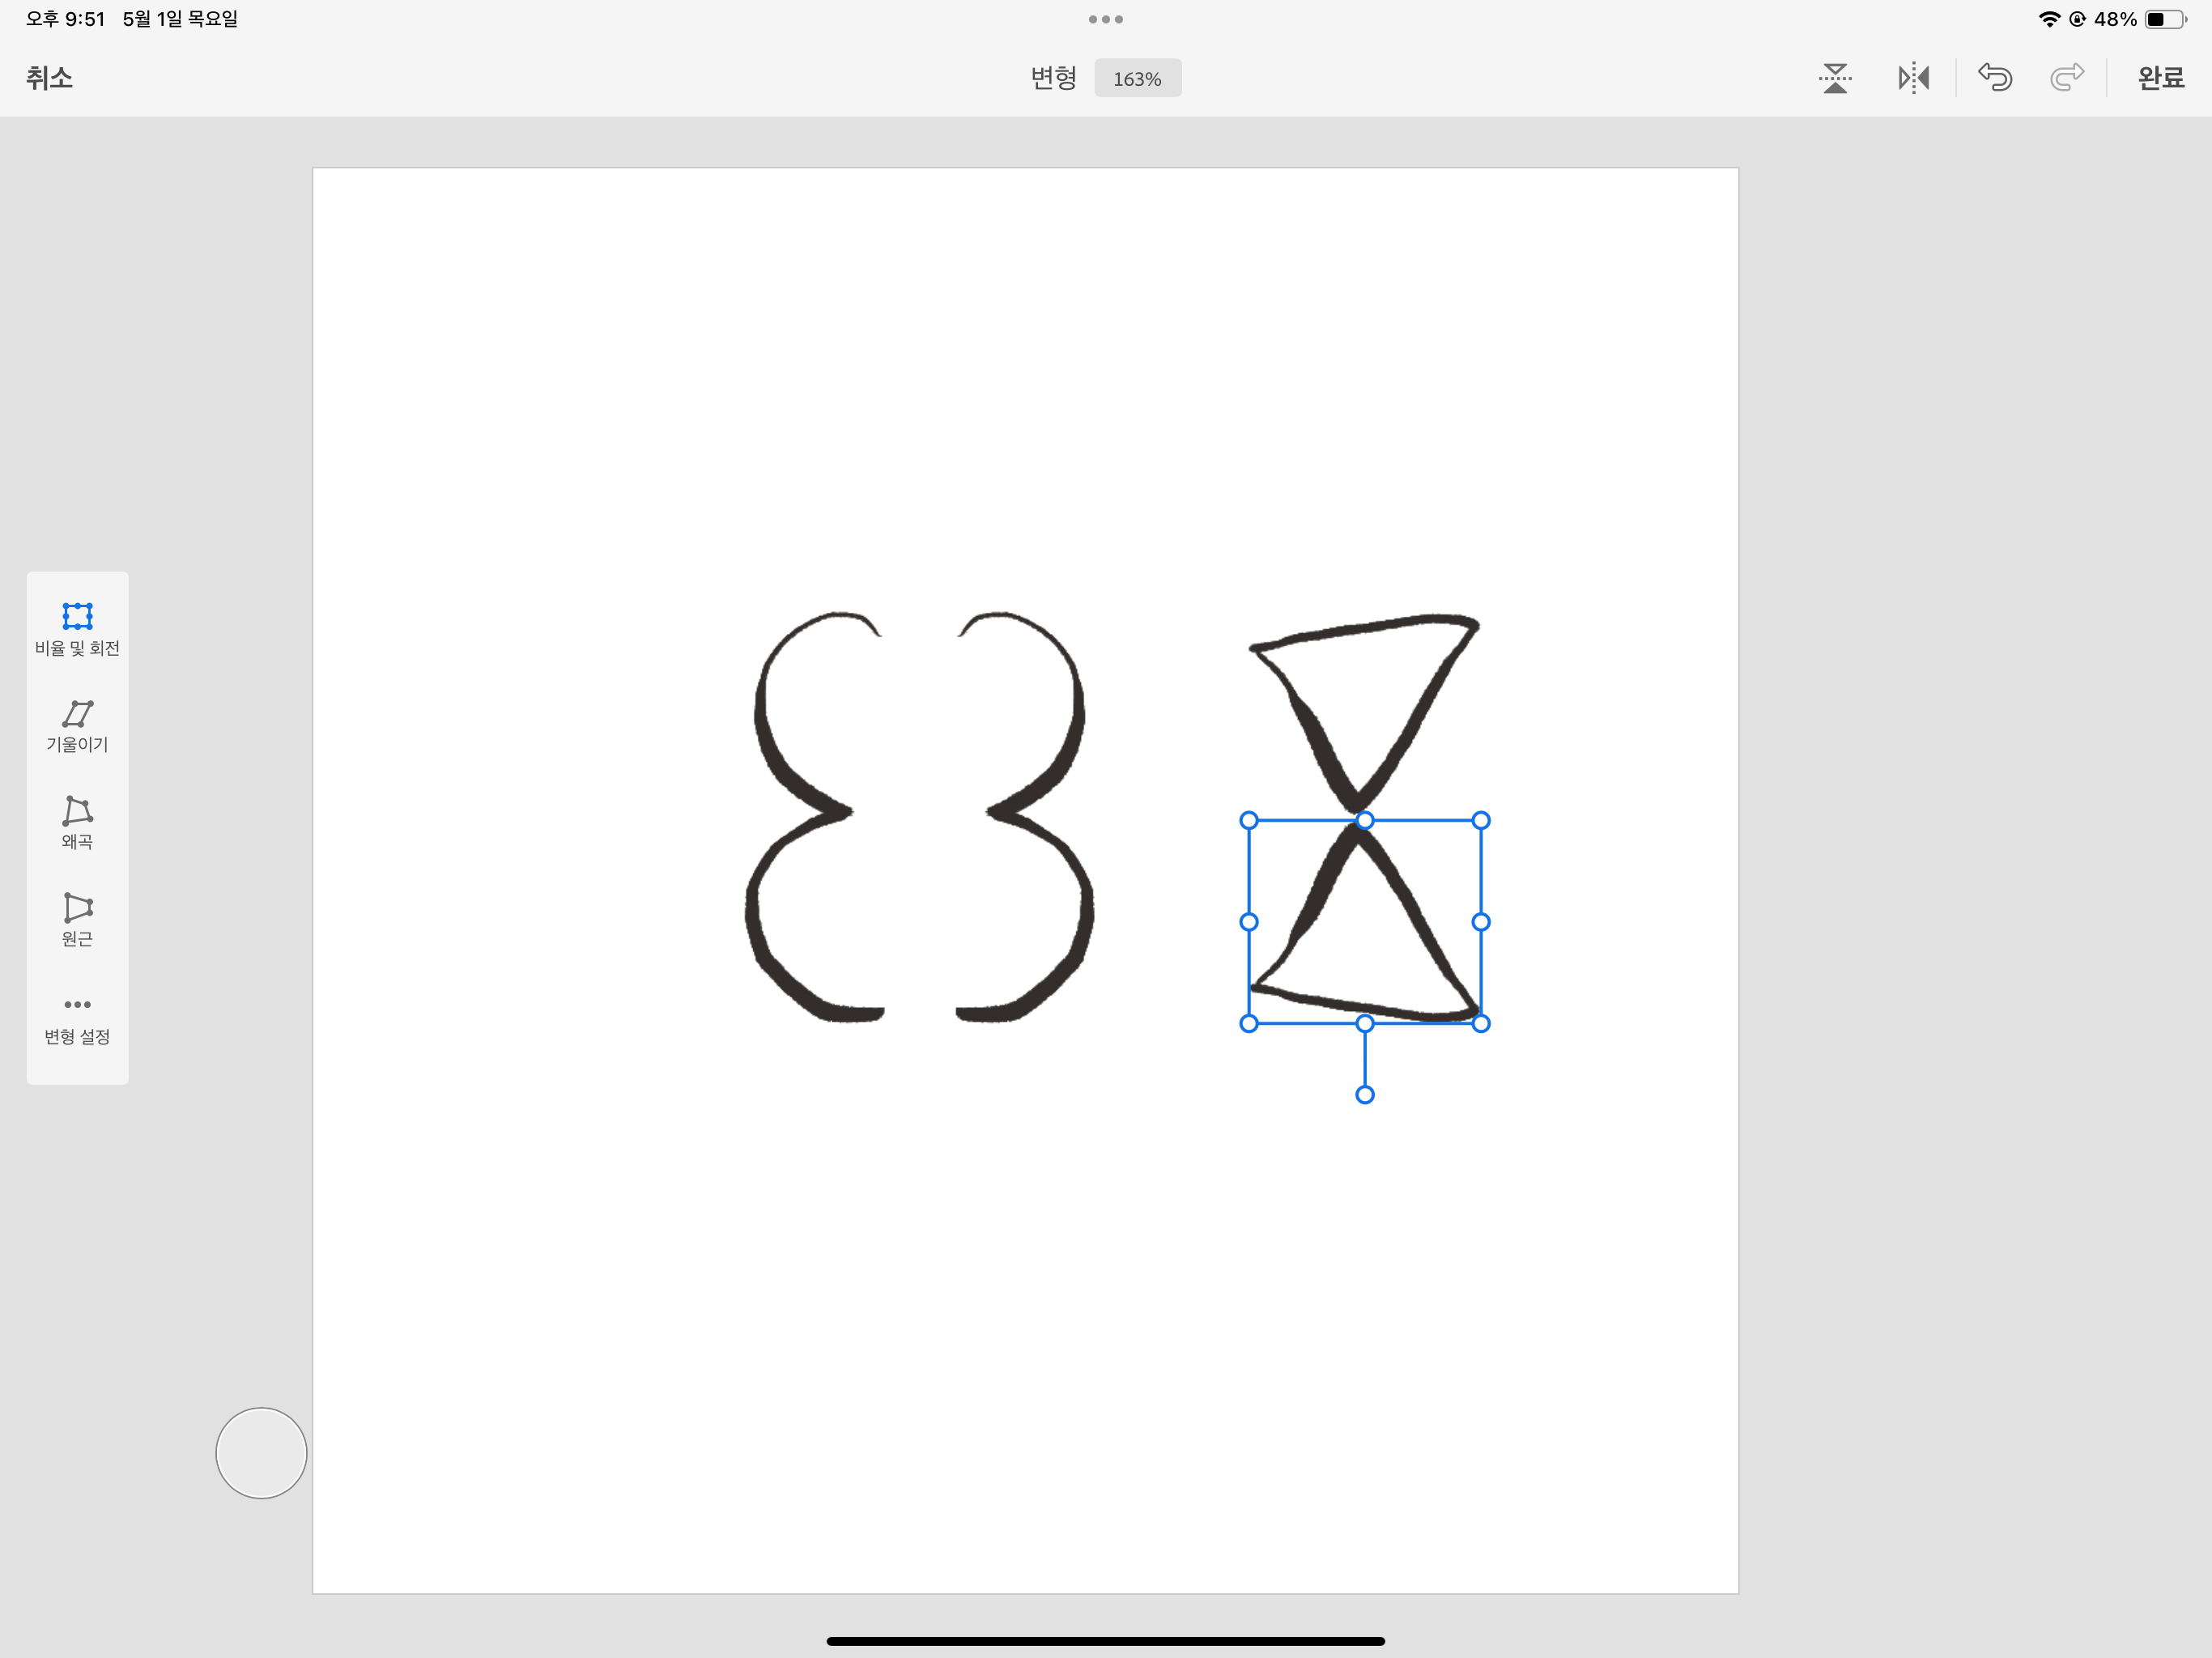Flip the selection horizontally

[1913, 78]
